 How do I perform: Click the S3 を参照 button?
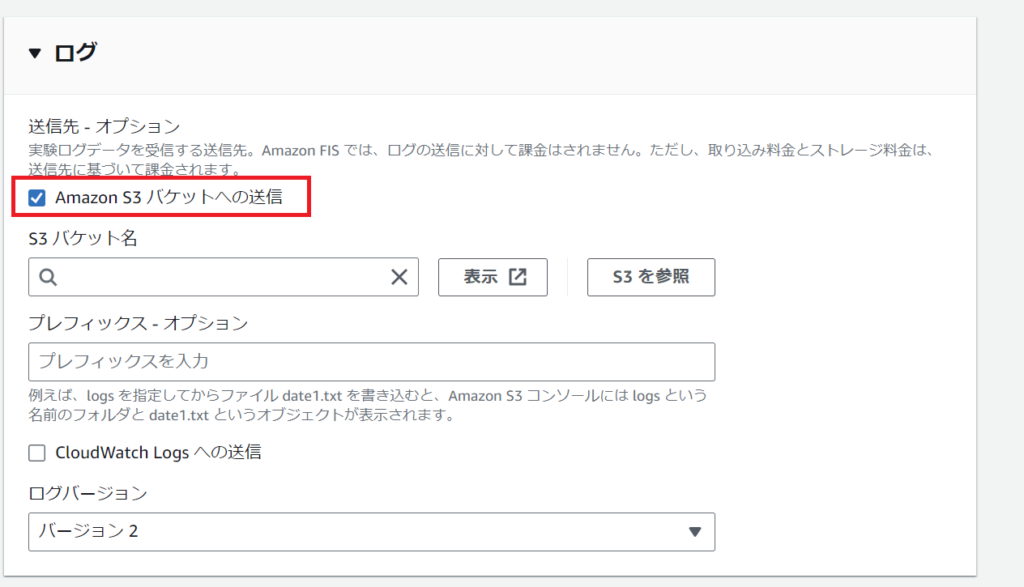[x=651, y=277]
